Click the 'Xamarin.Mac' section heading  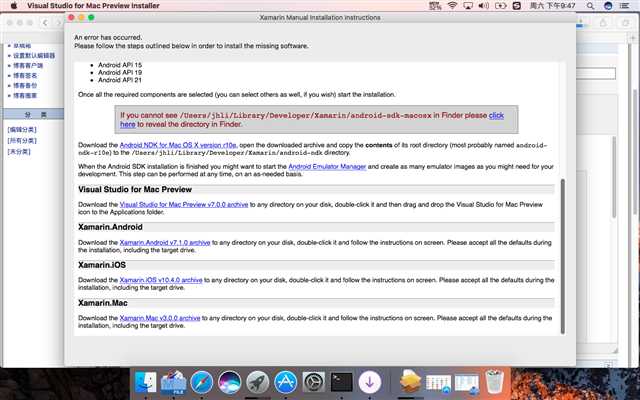(103, 303)
